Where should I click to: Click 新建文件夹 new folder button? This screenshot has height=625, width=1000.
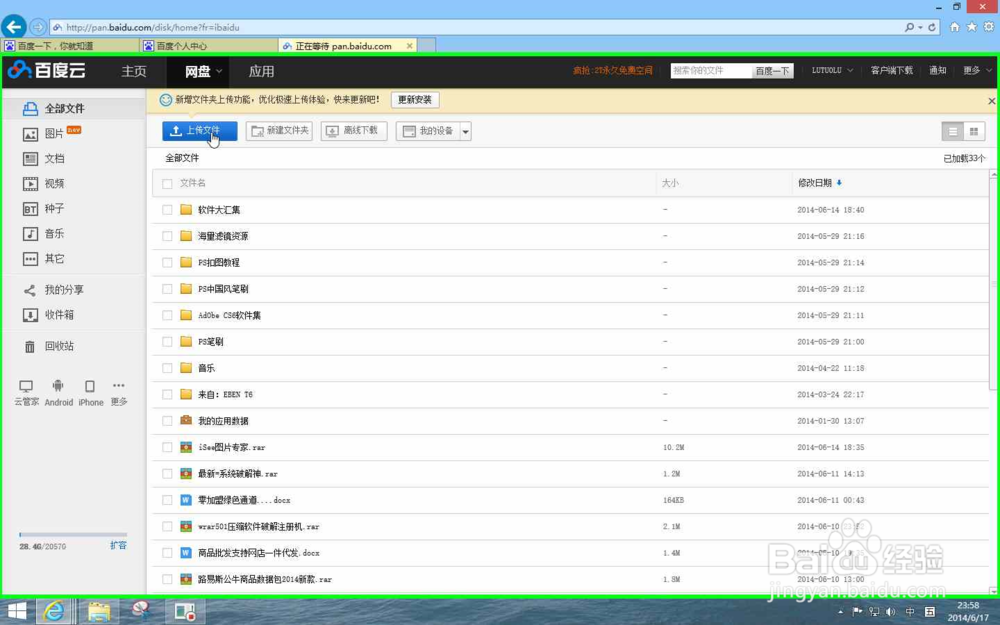tap(279, 131)
